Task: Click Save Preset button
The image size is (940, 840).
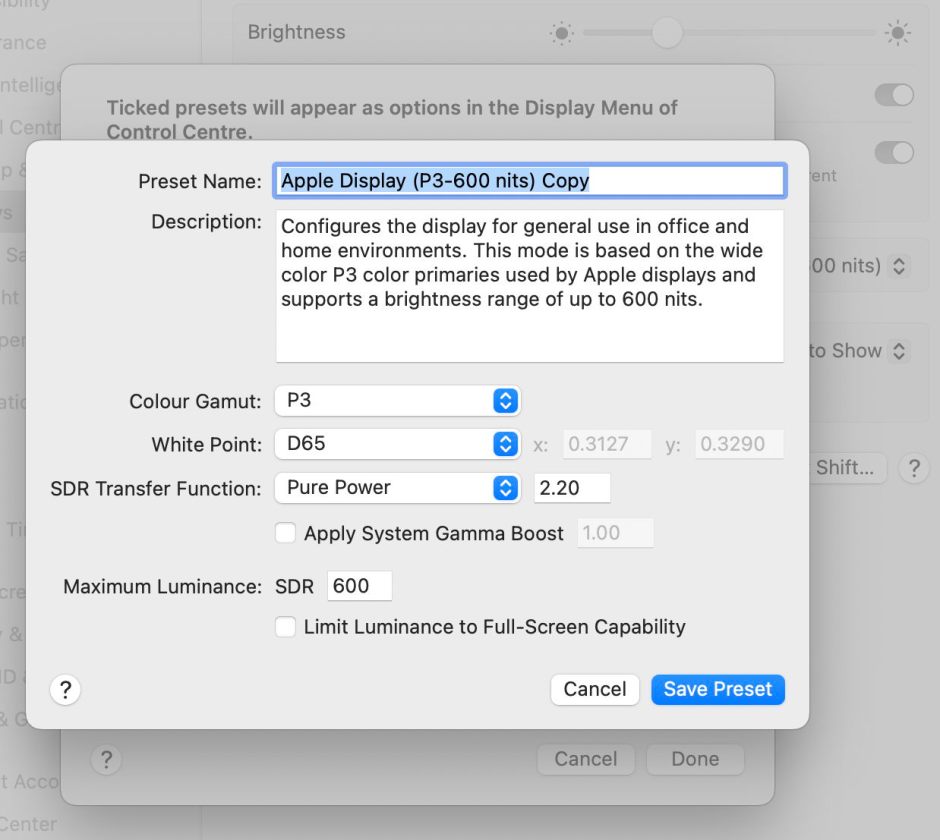Action: pos(718,690)
